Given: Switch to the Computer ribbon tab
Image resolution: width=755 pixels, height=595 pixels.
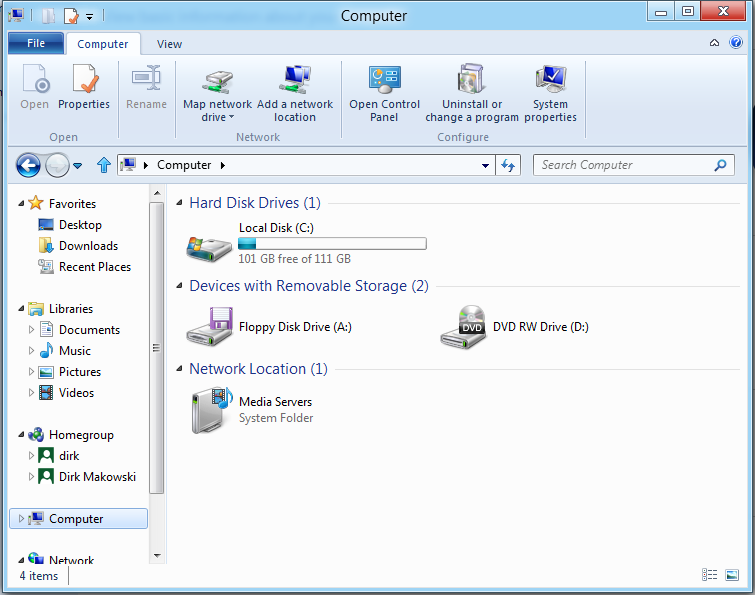Looking at the screenshot, I should pyautogui.click(x=103, y=44).
